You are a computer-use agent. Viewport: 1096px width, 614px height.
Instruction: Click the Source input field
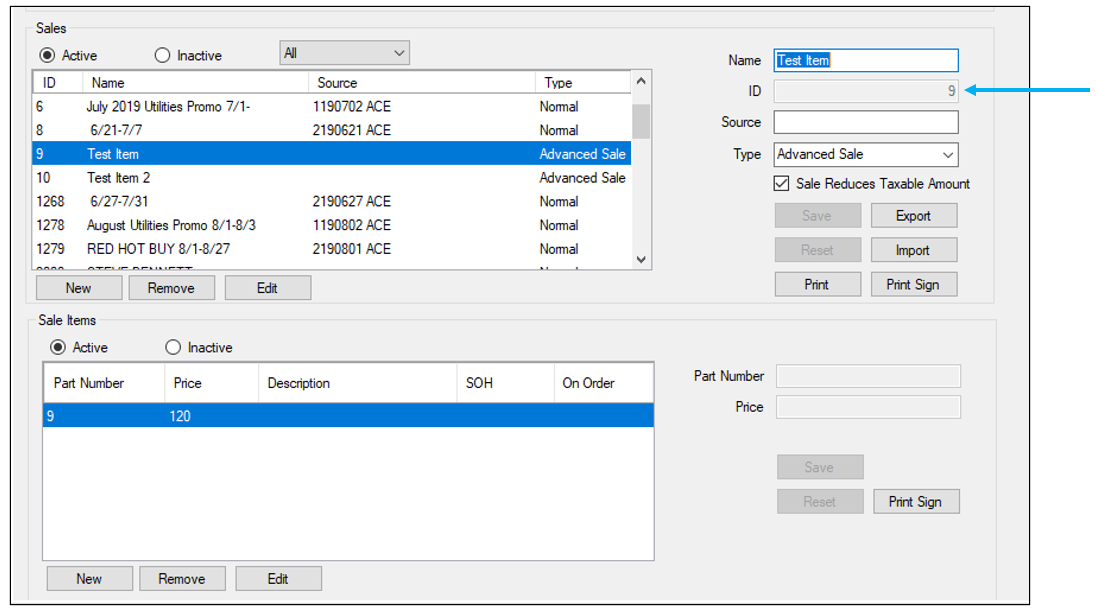(866, 122)
